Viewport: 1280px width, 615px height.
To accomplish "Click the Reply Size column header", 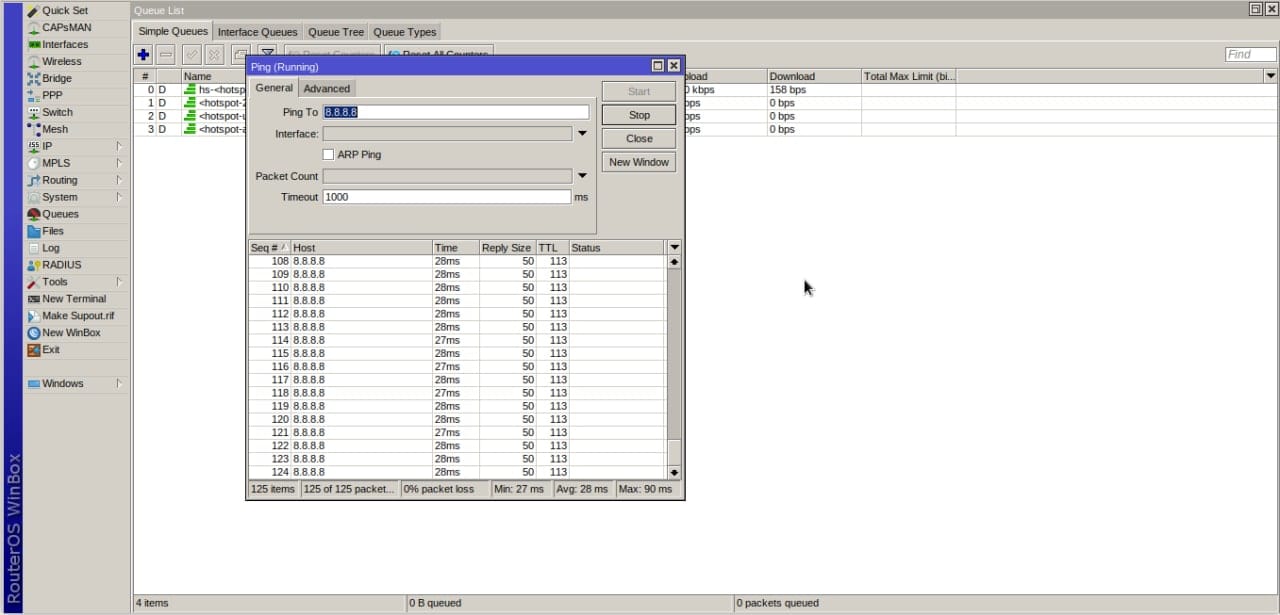I will point(507,248).
